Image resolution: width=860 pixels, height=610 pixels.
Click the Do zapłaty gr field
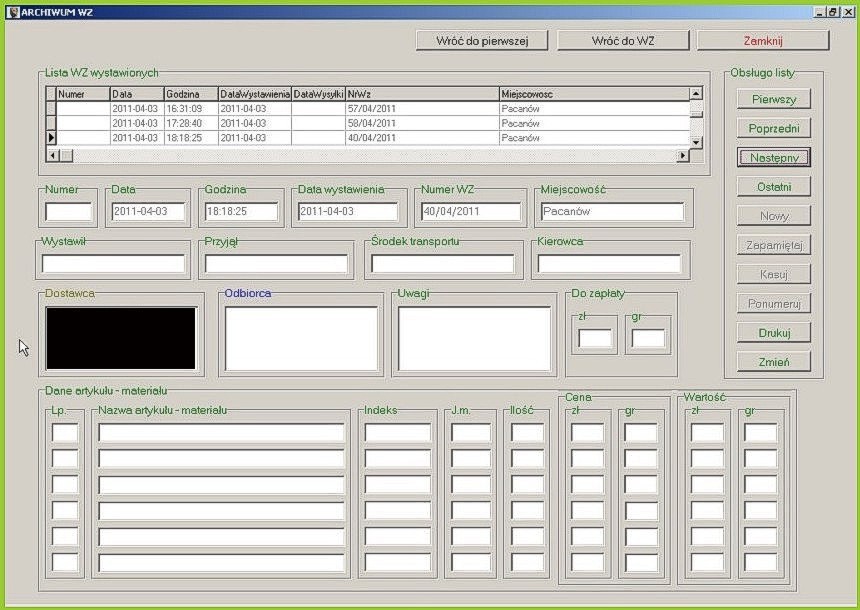(x=648, y=338)
